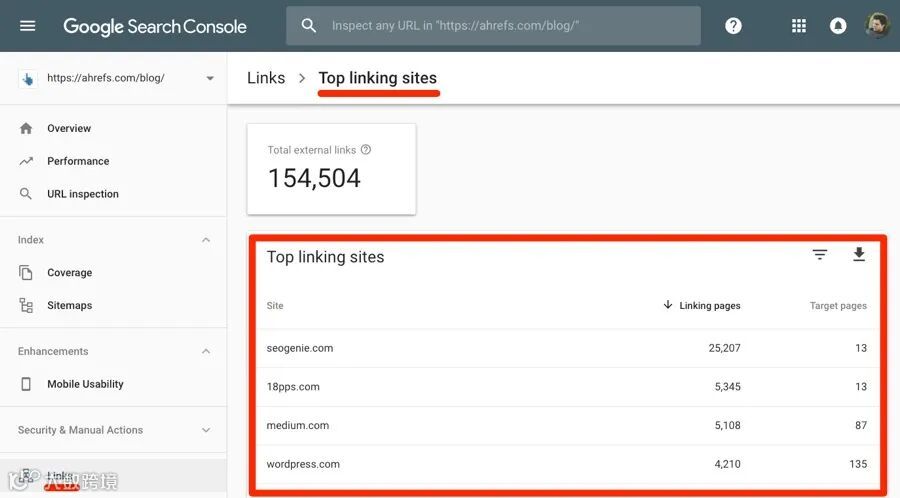Click the ahrefs.com/blog property favicon
This screenshot has height=498, width=900.
[28, 79]
